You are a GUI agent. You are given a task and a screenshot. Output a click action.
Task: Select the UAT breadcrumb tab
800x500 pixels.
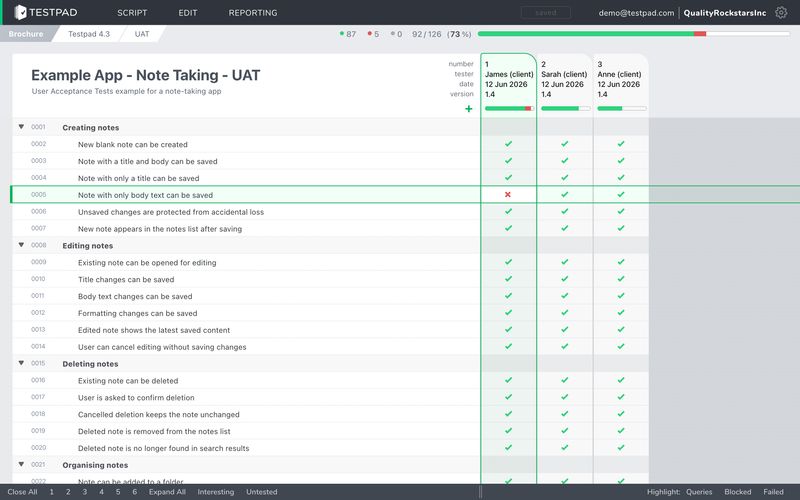tap(142, 34)
